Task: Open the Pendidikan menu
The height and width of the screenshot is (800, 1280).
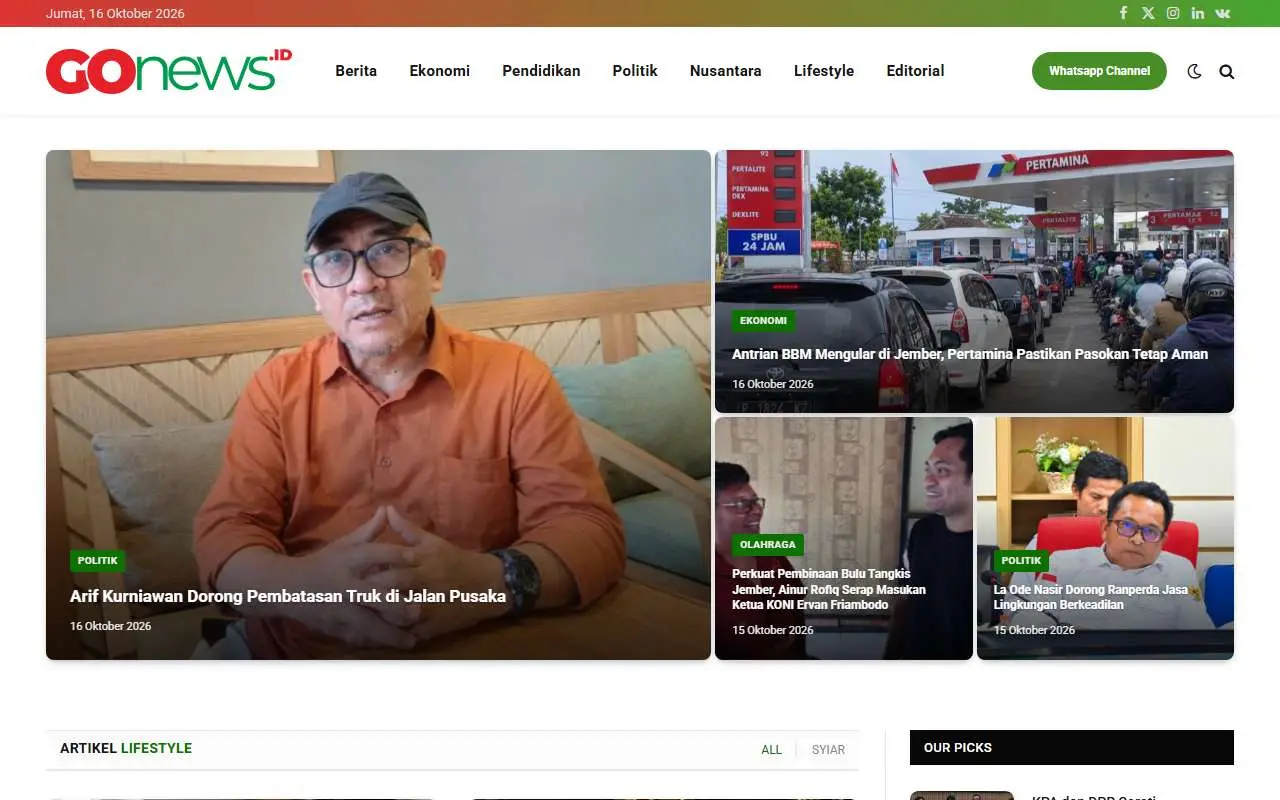Action: pyautogui.click(x=541, y=71)
